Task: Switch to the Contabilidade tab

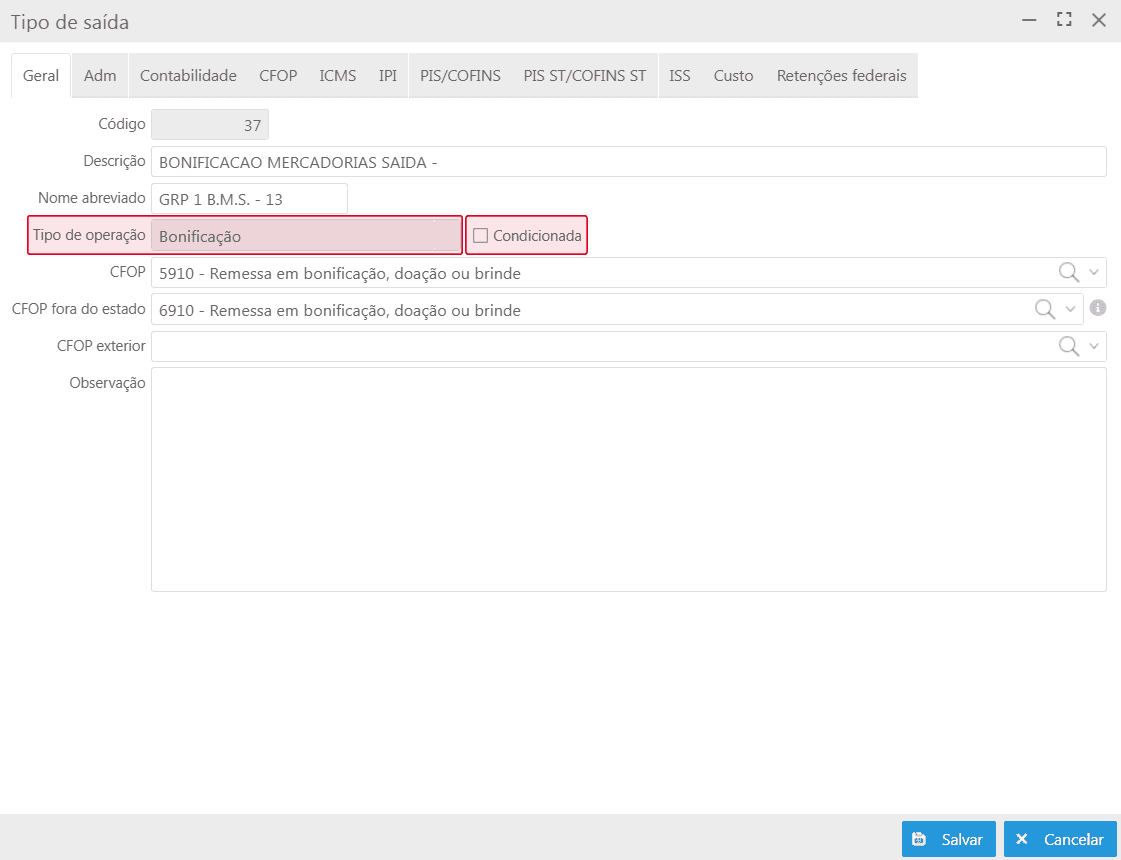Action: tap(188, 76)
